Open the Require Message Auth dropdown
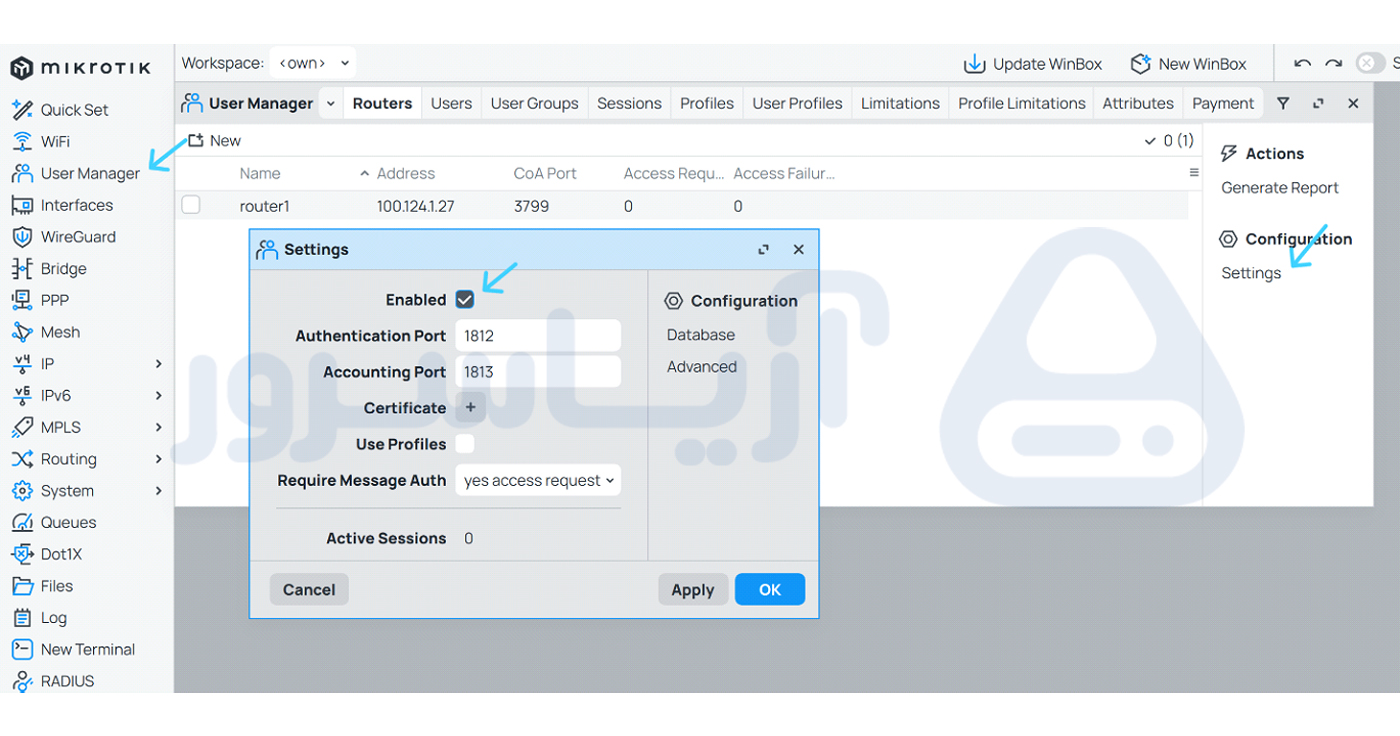 [x=538, y=481]
